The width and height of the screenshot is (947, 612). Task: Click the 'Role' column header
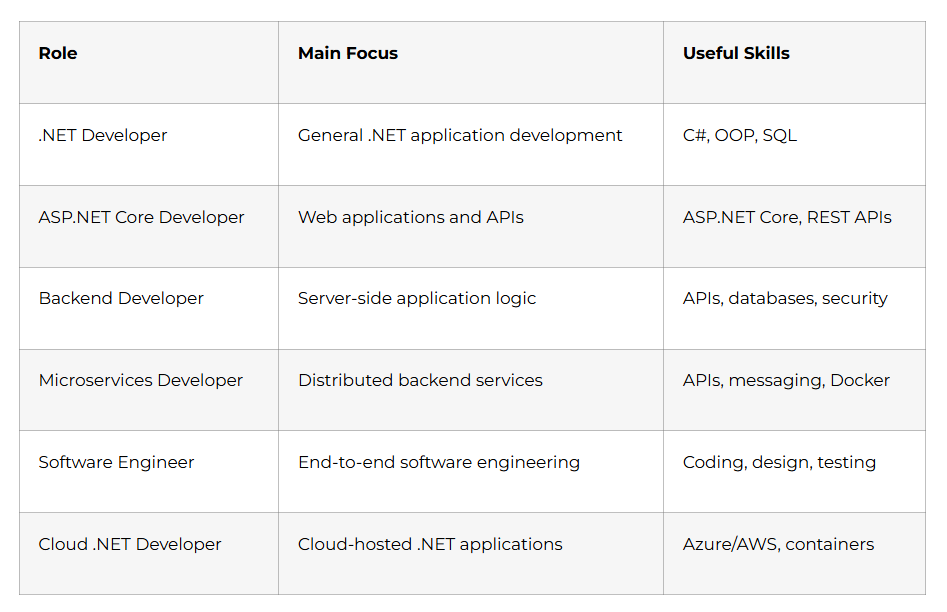[x=149, y=62]
